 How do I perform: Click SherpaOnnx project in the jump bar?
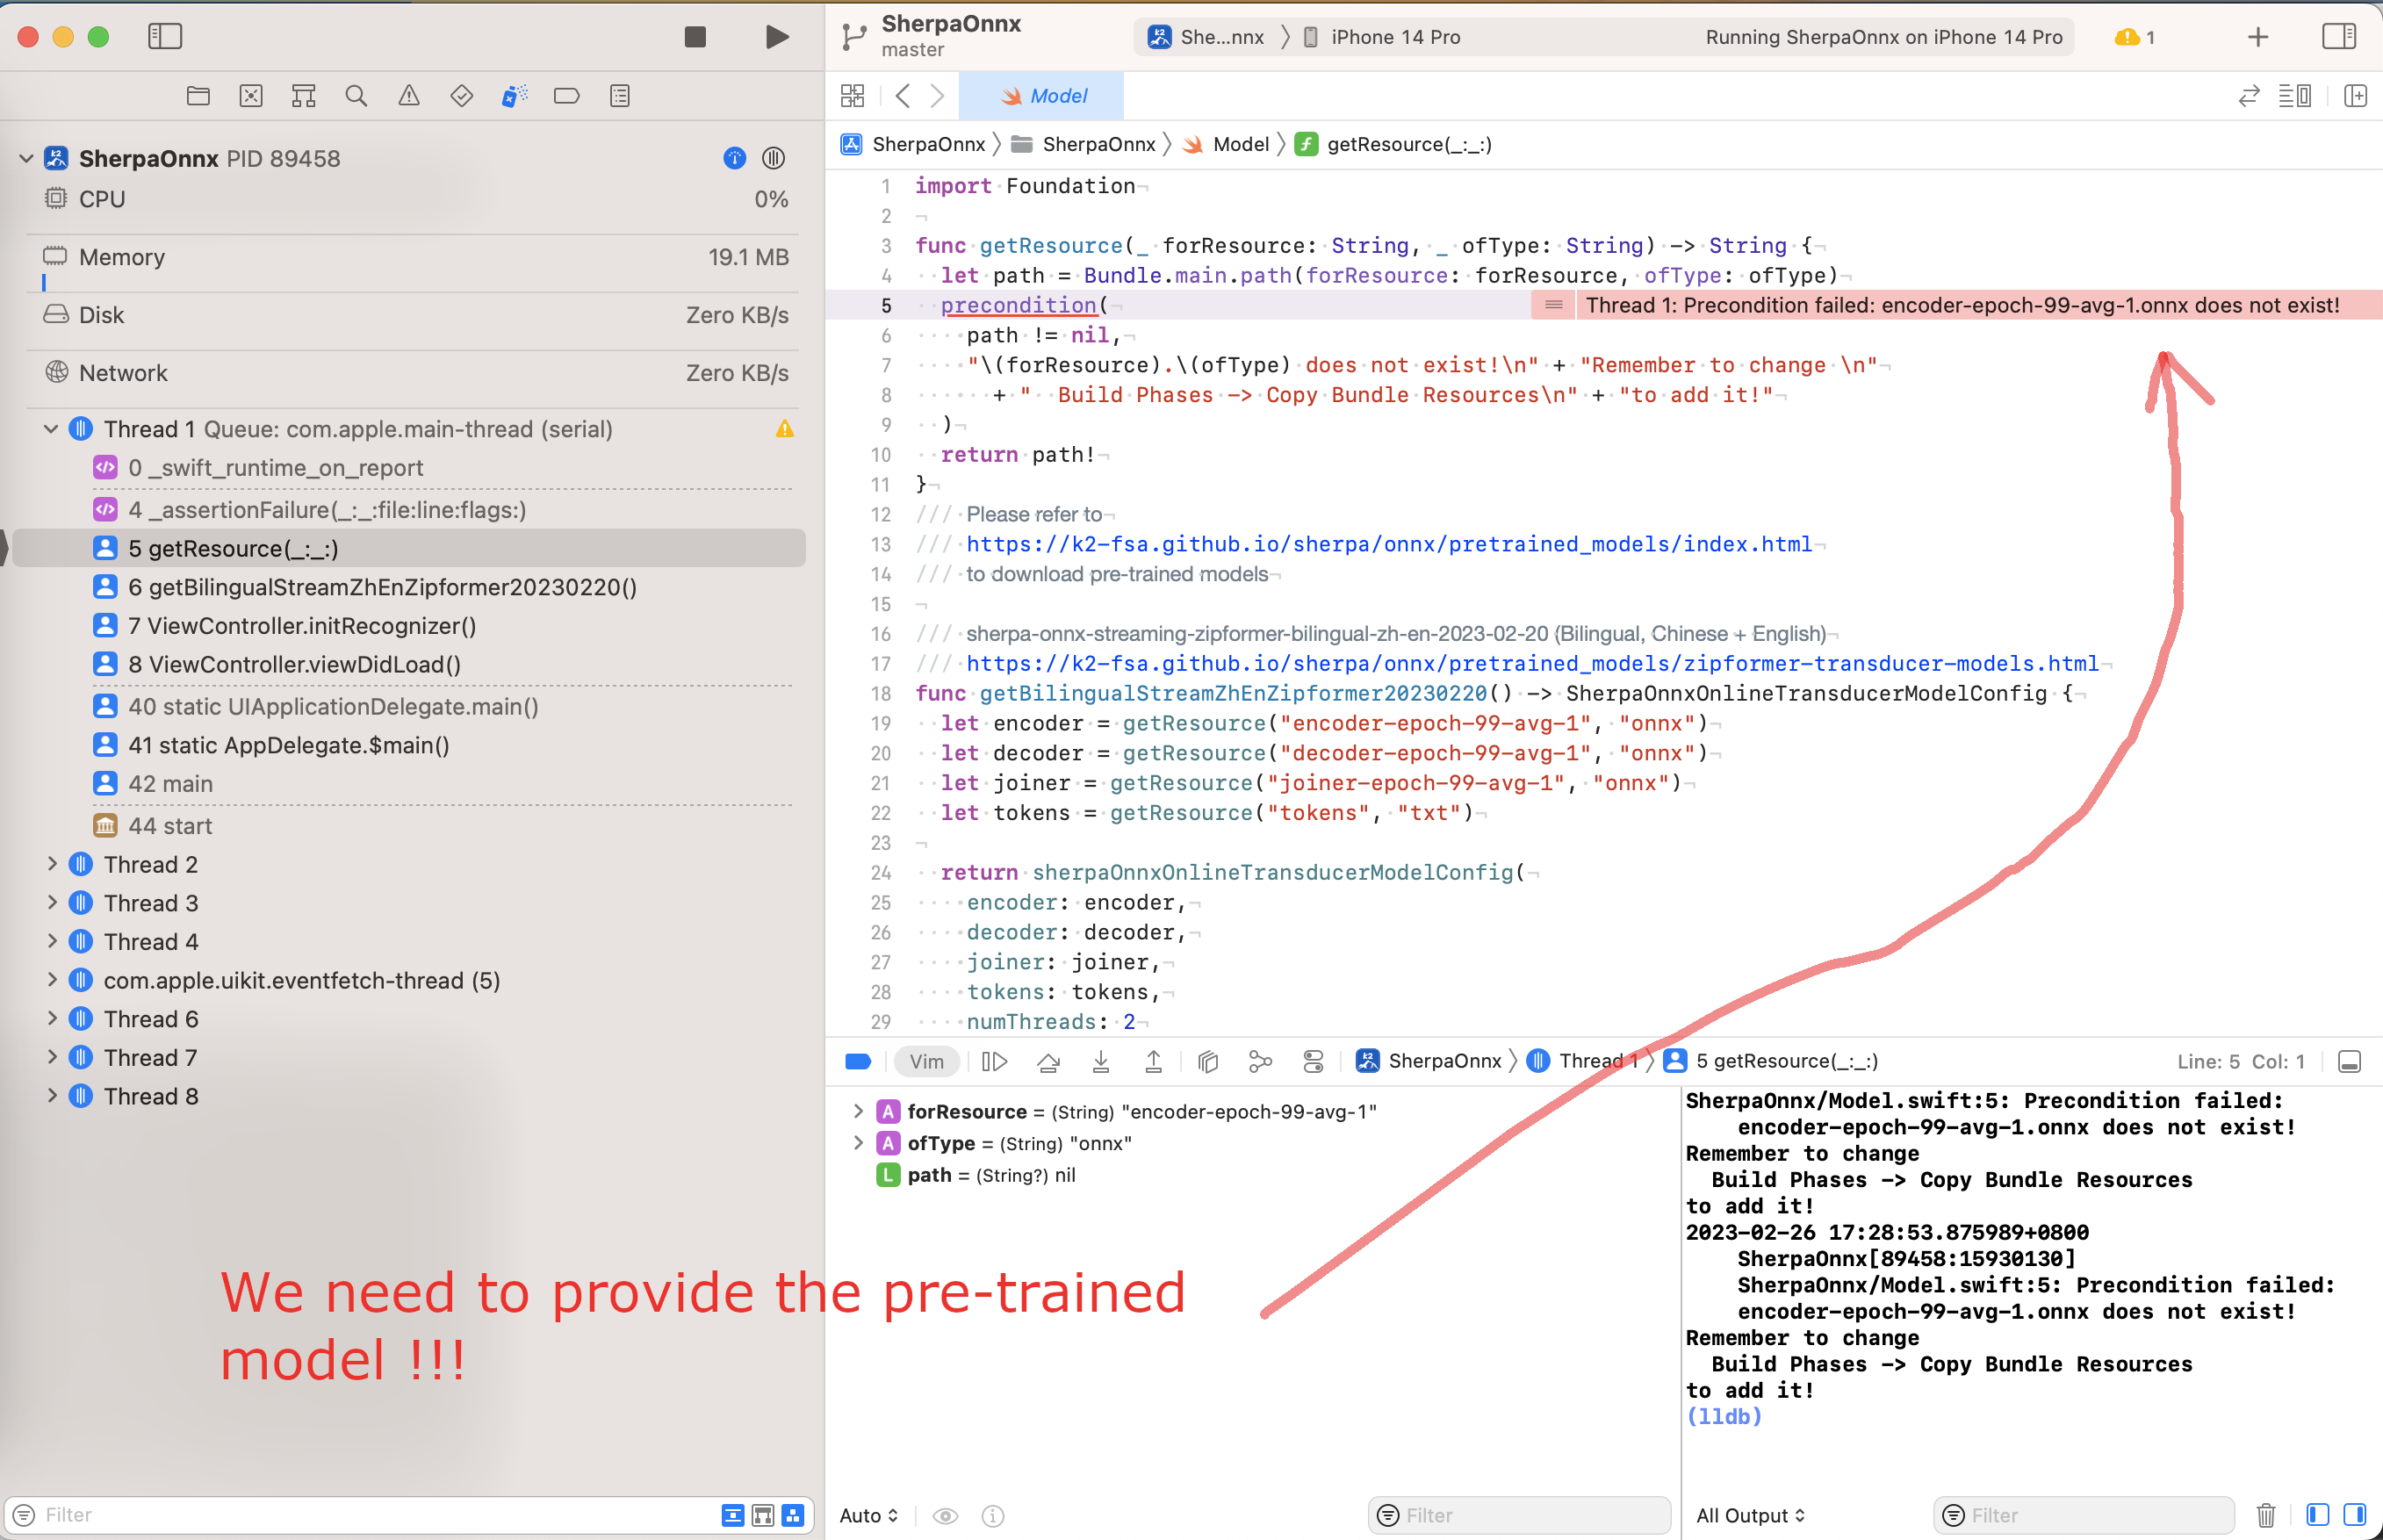click(x=914, y=144)
